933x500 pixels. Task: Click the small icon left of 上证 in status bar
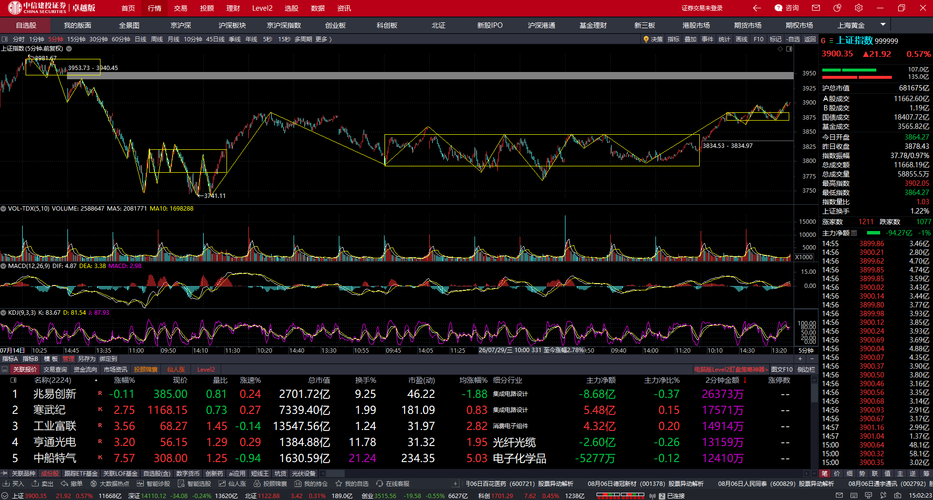[4, 495]
